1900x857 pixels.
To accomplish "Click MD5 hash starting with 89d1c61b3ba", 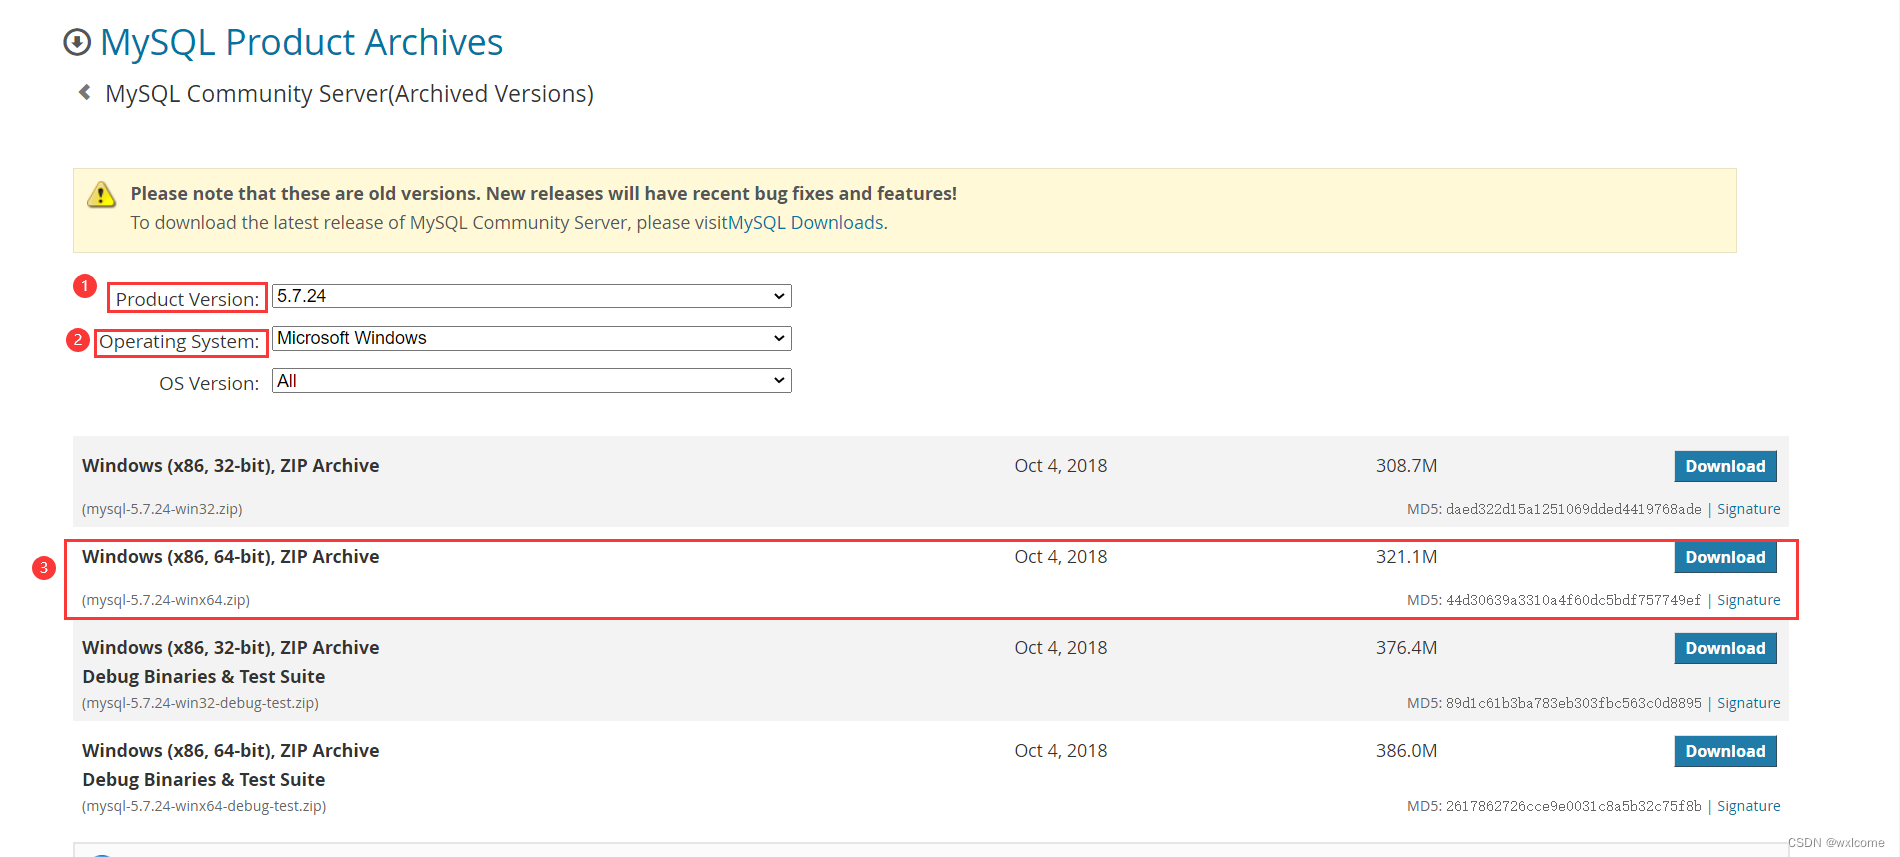I will tap(1573, 703).
